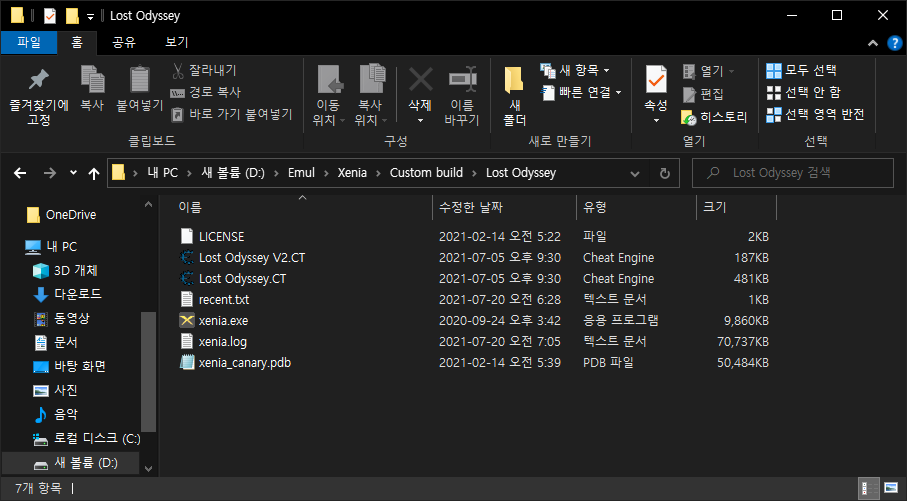This screenshot has height=501, width=907.
Task: Go forward with the right arrow
Action: pos(50,173)
